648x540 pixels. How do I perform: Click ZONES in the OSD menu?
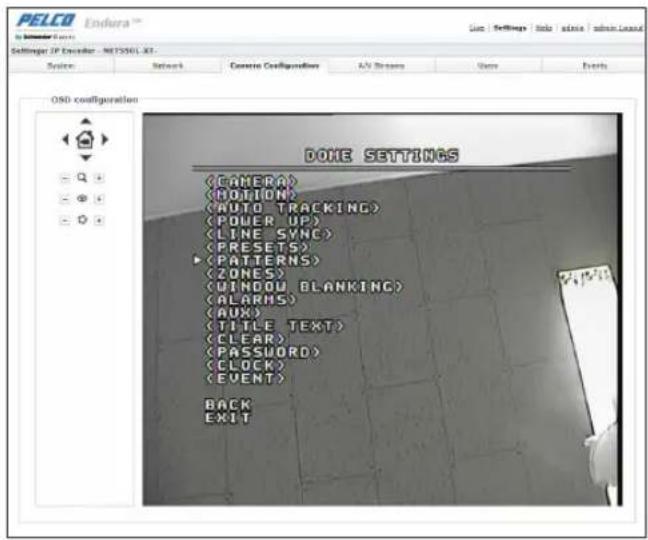tap(245, 274)
